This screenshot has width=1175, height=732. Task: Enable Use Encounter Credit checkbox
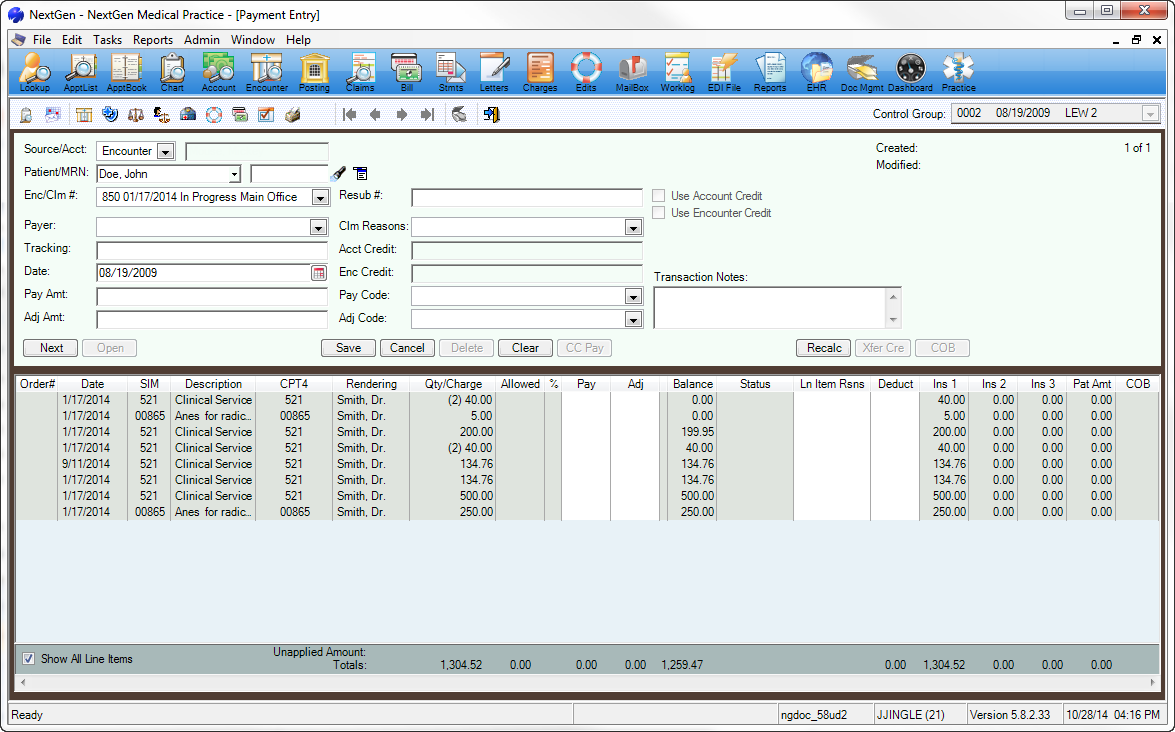[659, 213]
